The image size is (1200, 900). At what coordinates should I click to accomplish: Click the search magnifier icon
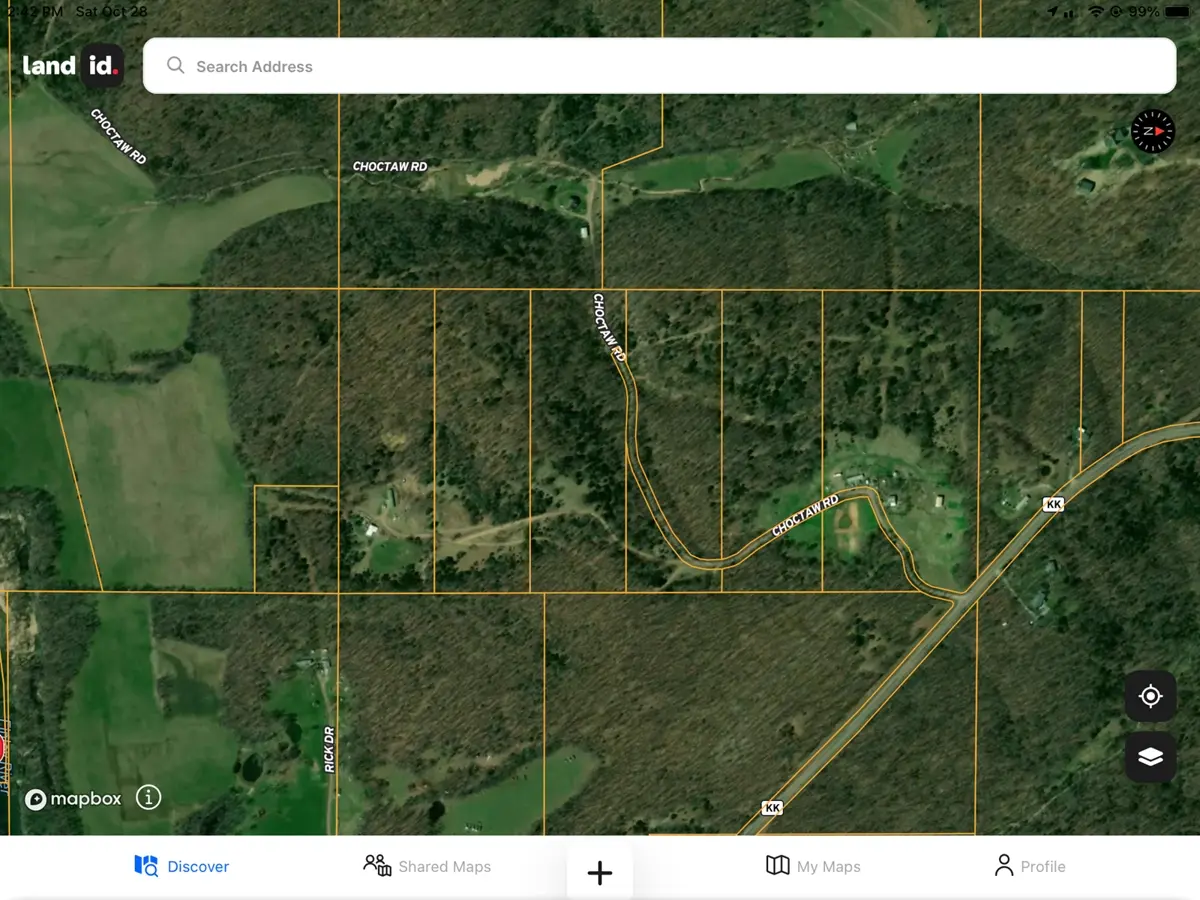[x=176, y=66]
